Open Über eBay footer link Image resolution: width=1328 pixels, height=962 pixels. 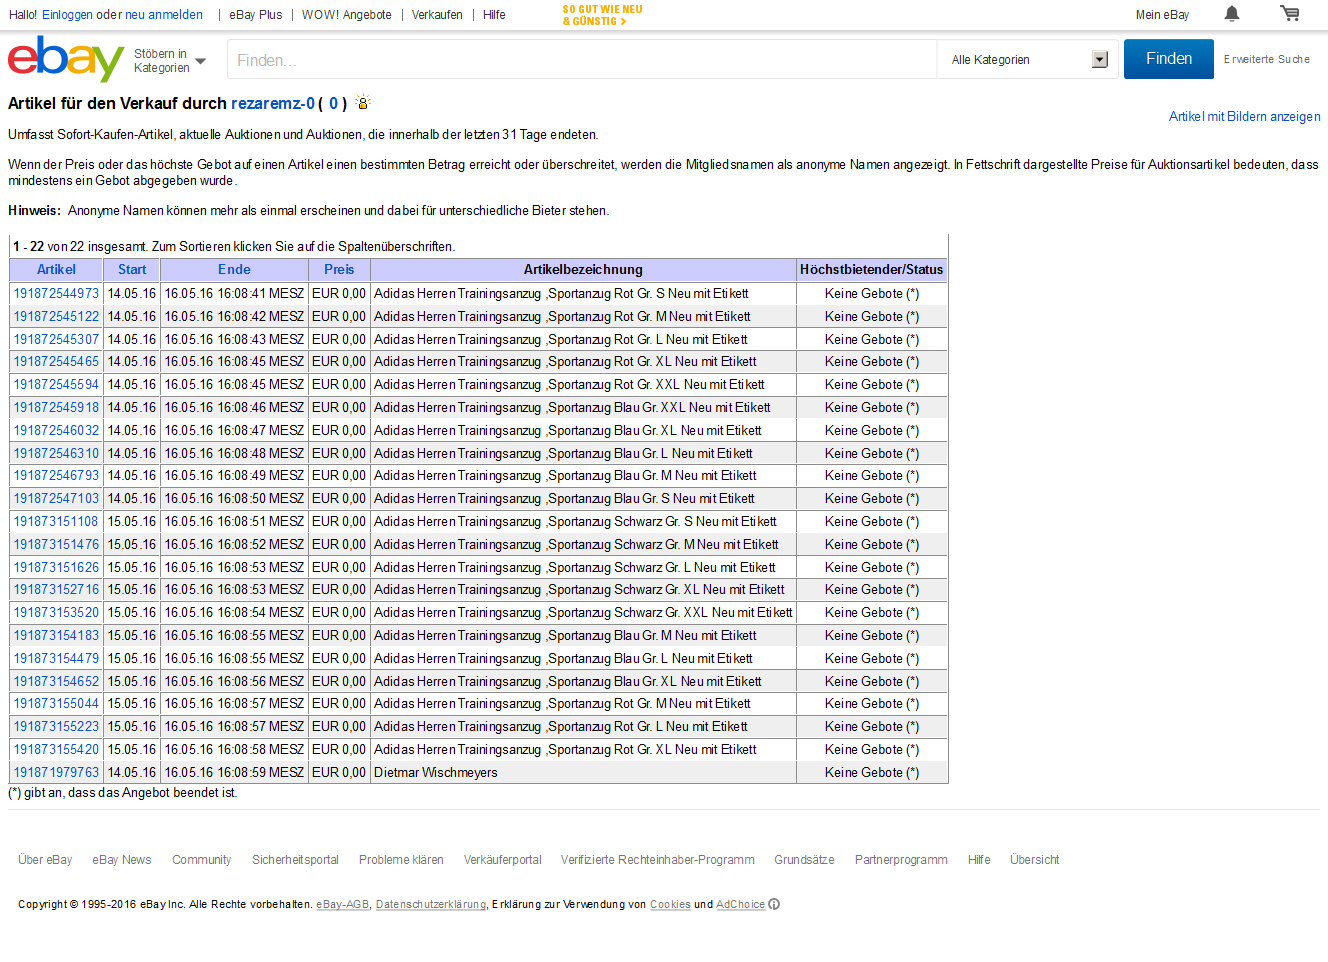point(45,860)
